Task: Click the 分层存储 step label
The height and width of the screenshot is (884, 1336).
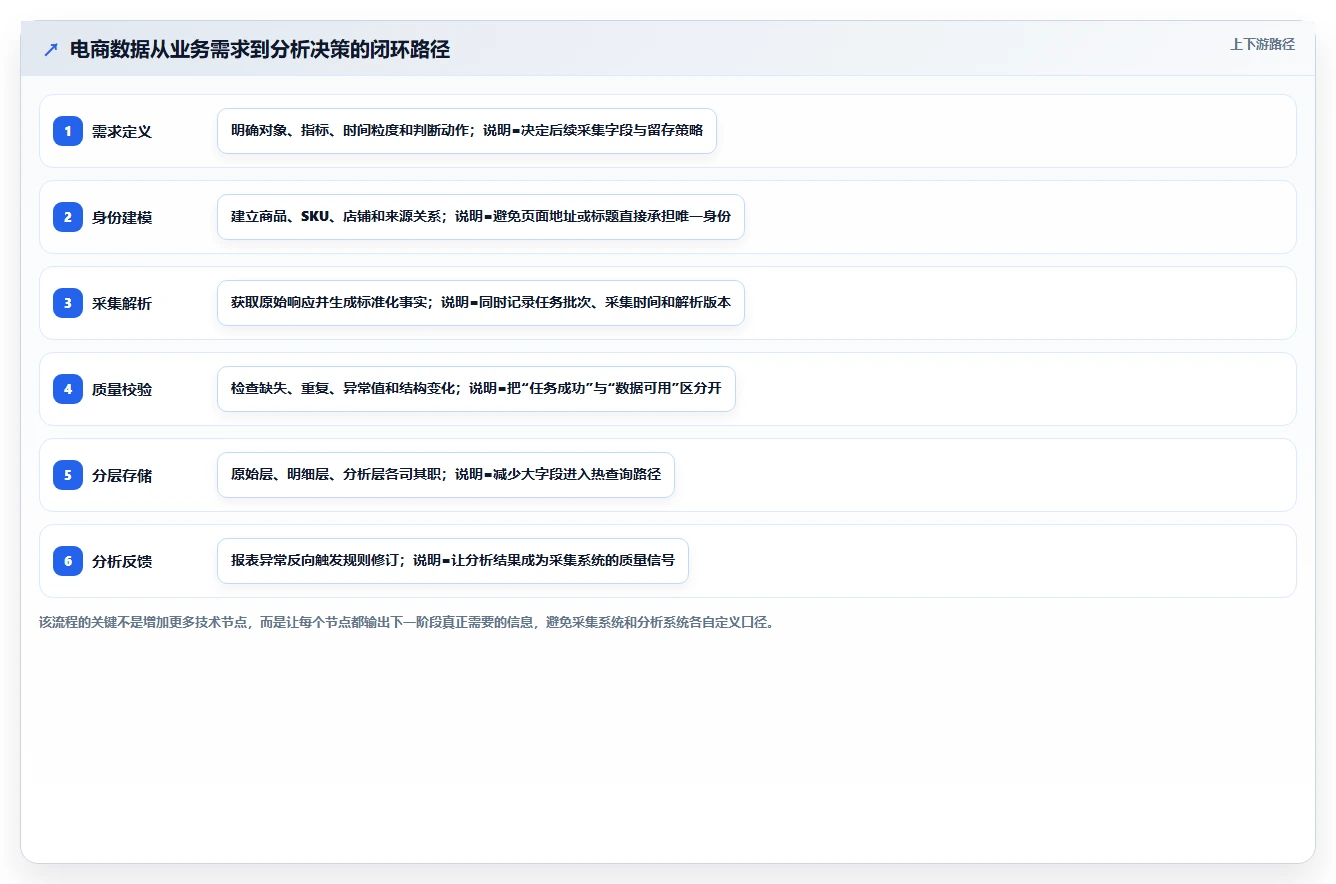Action: coord(122,475)
